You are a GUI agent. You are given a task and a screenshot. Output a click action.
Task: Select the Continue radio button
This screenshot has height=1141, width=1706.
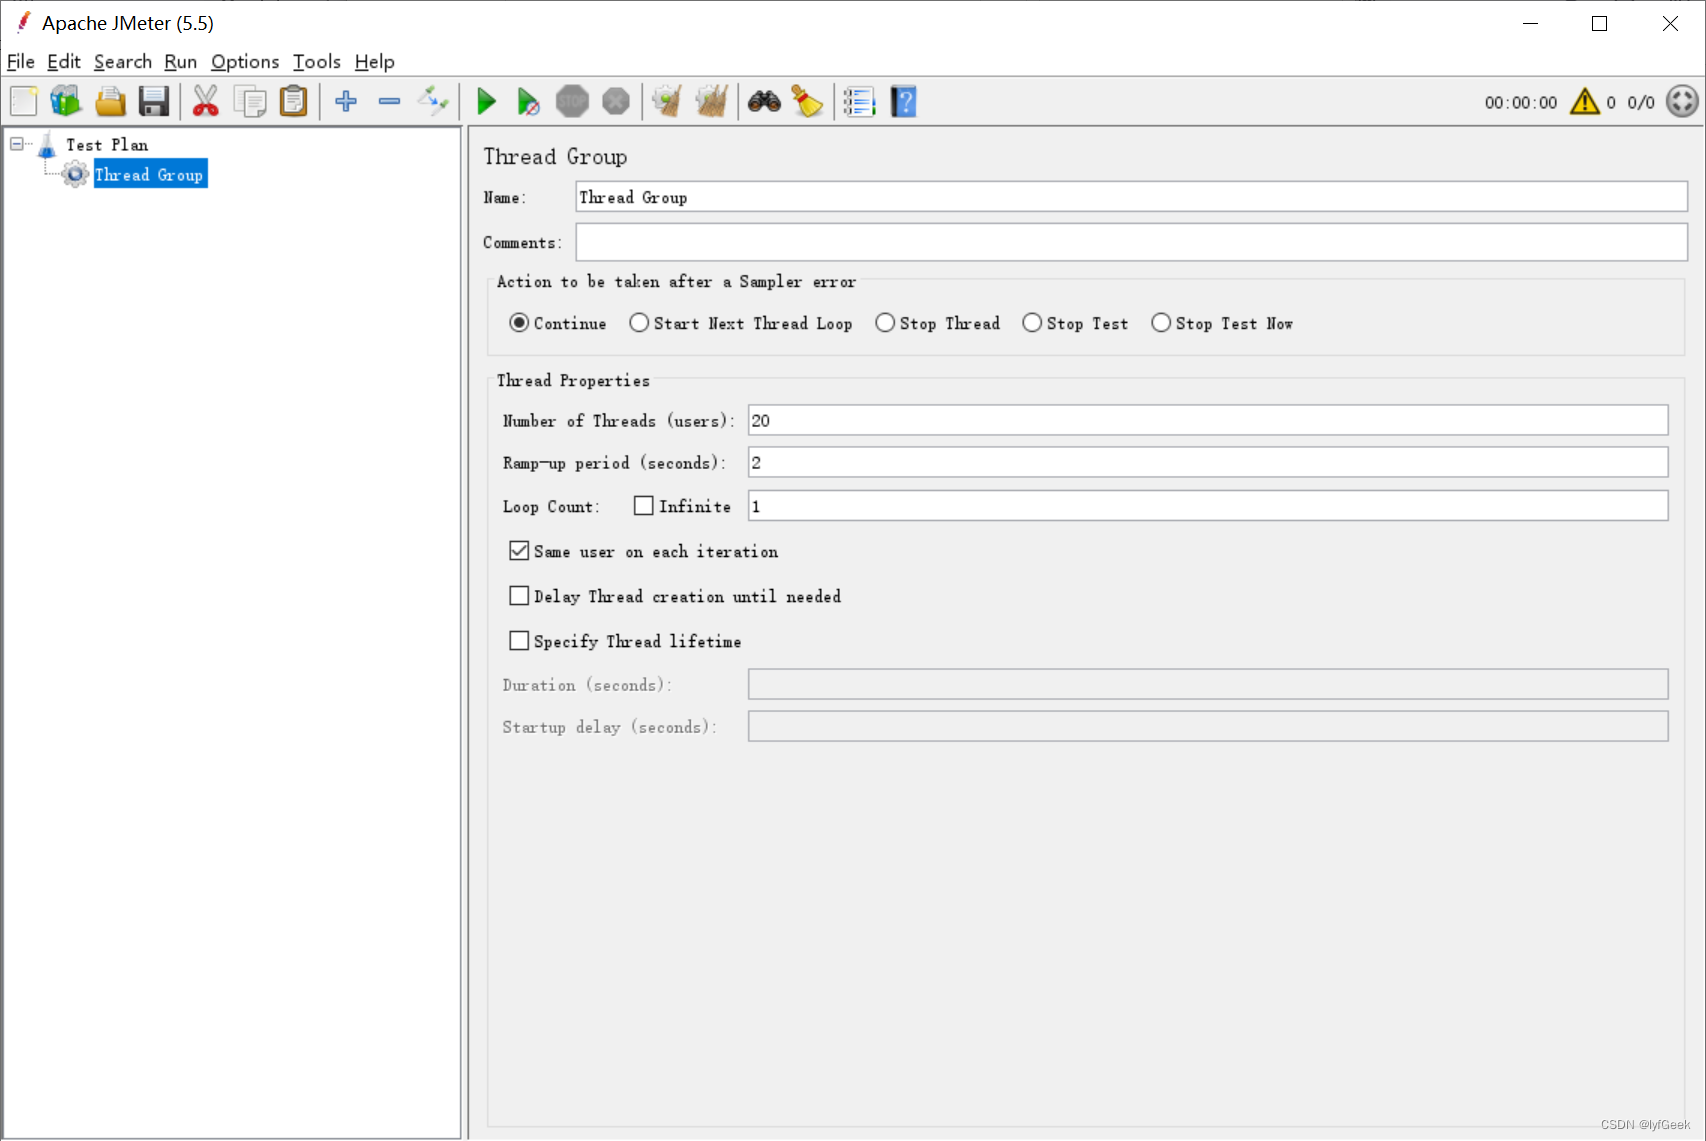click(519, 323)
